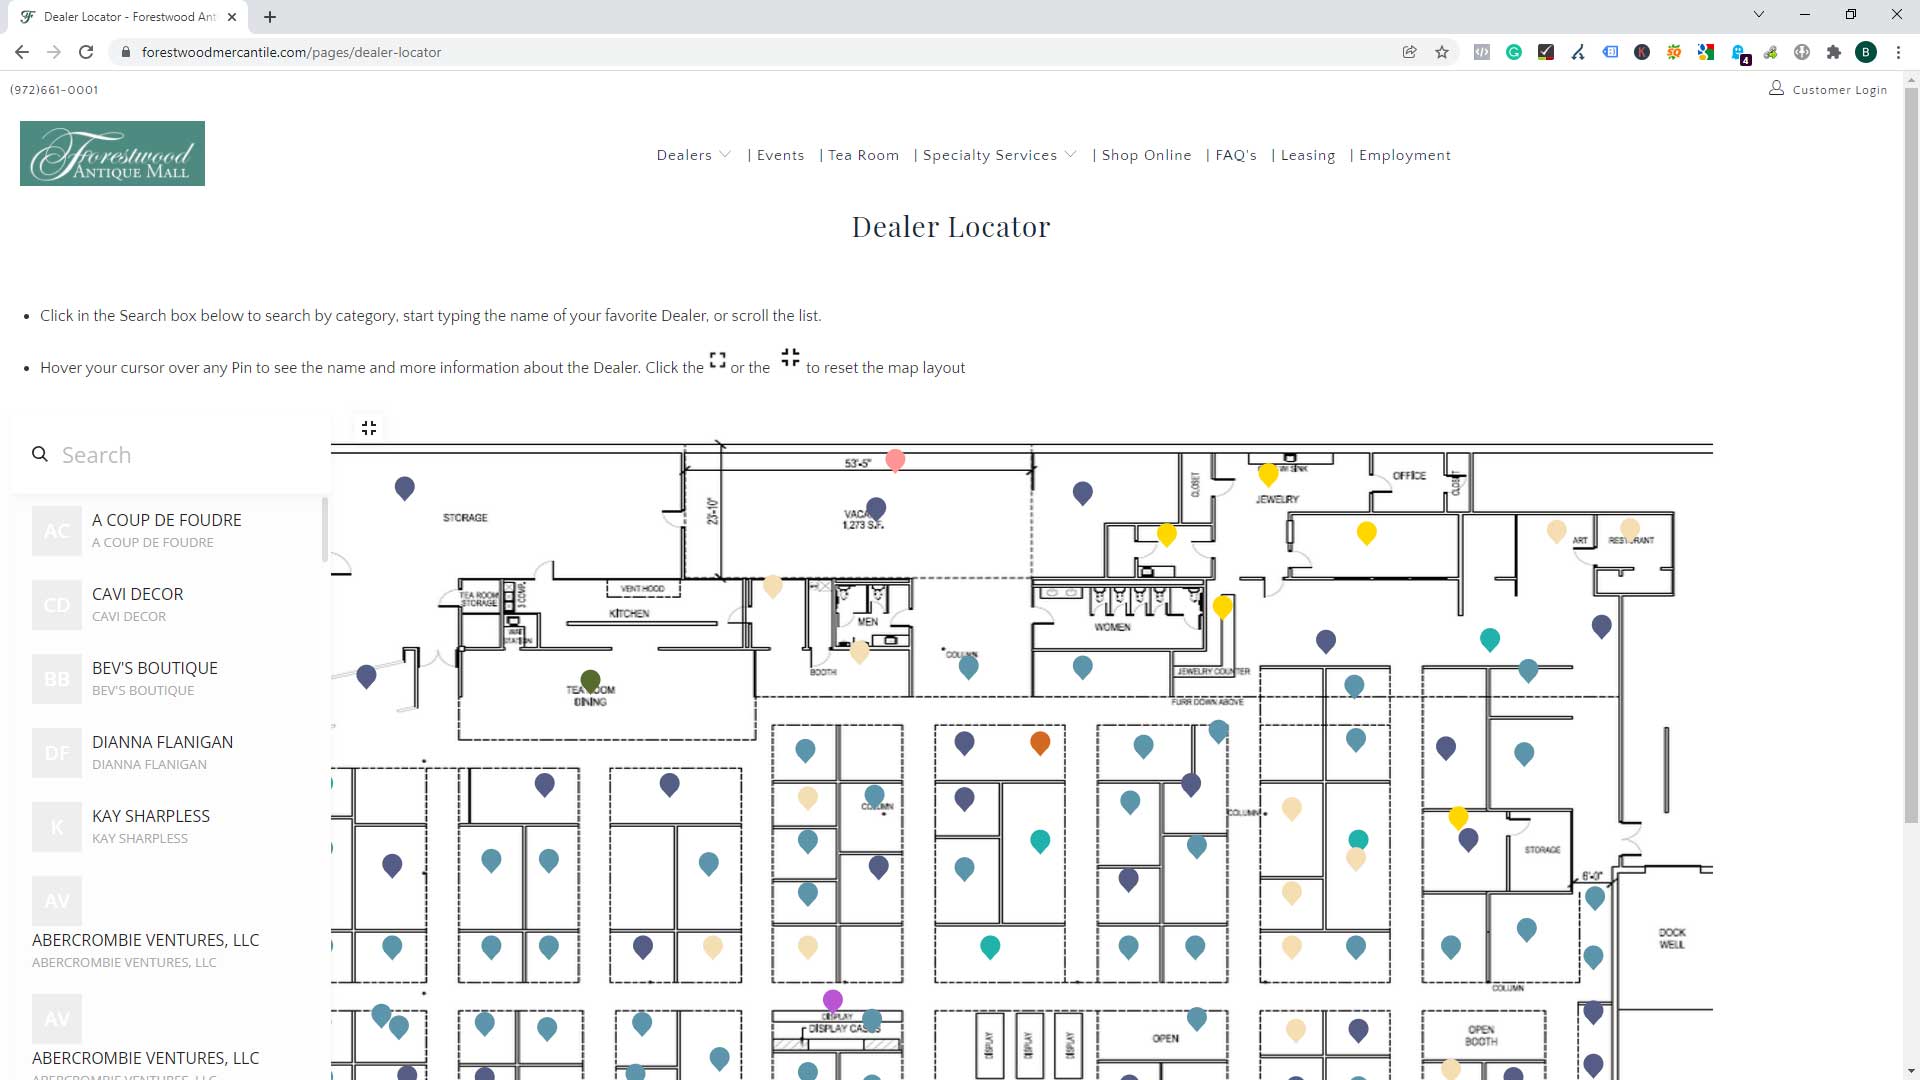Select the orange dealer pin on map
Viewport: 1920px width, 1080px height.
[1039, 742]
